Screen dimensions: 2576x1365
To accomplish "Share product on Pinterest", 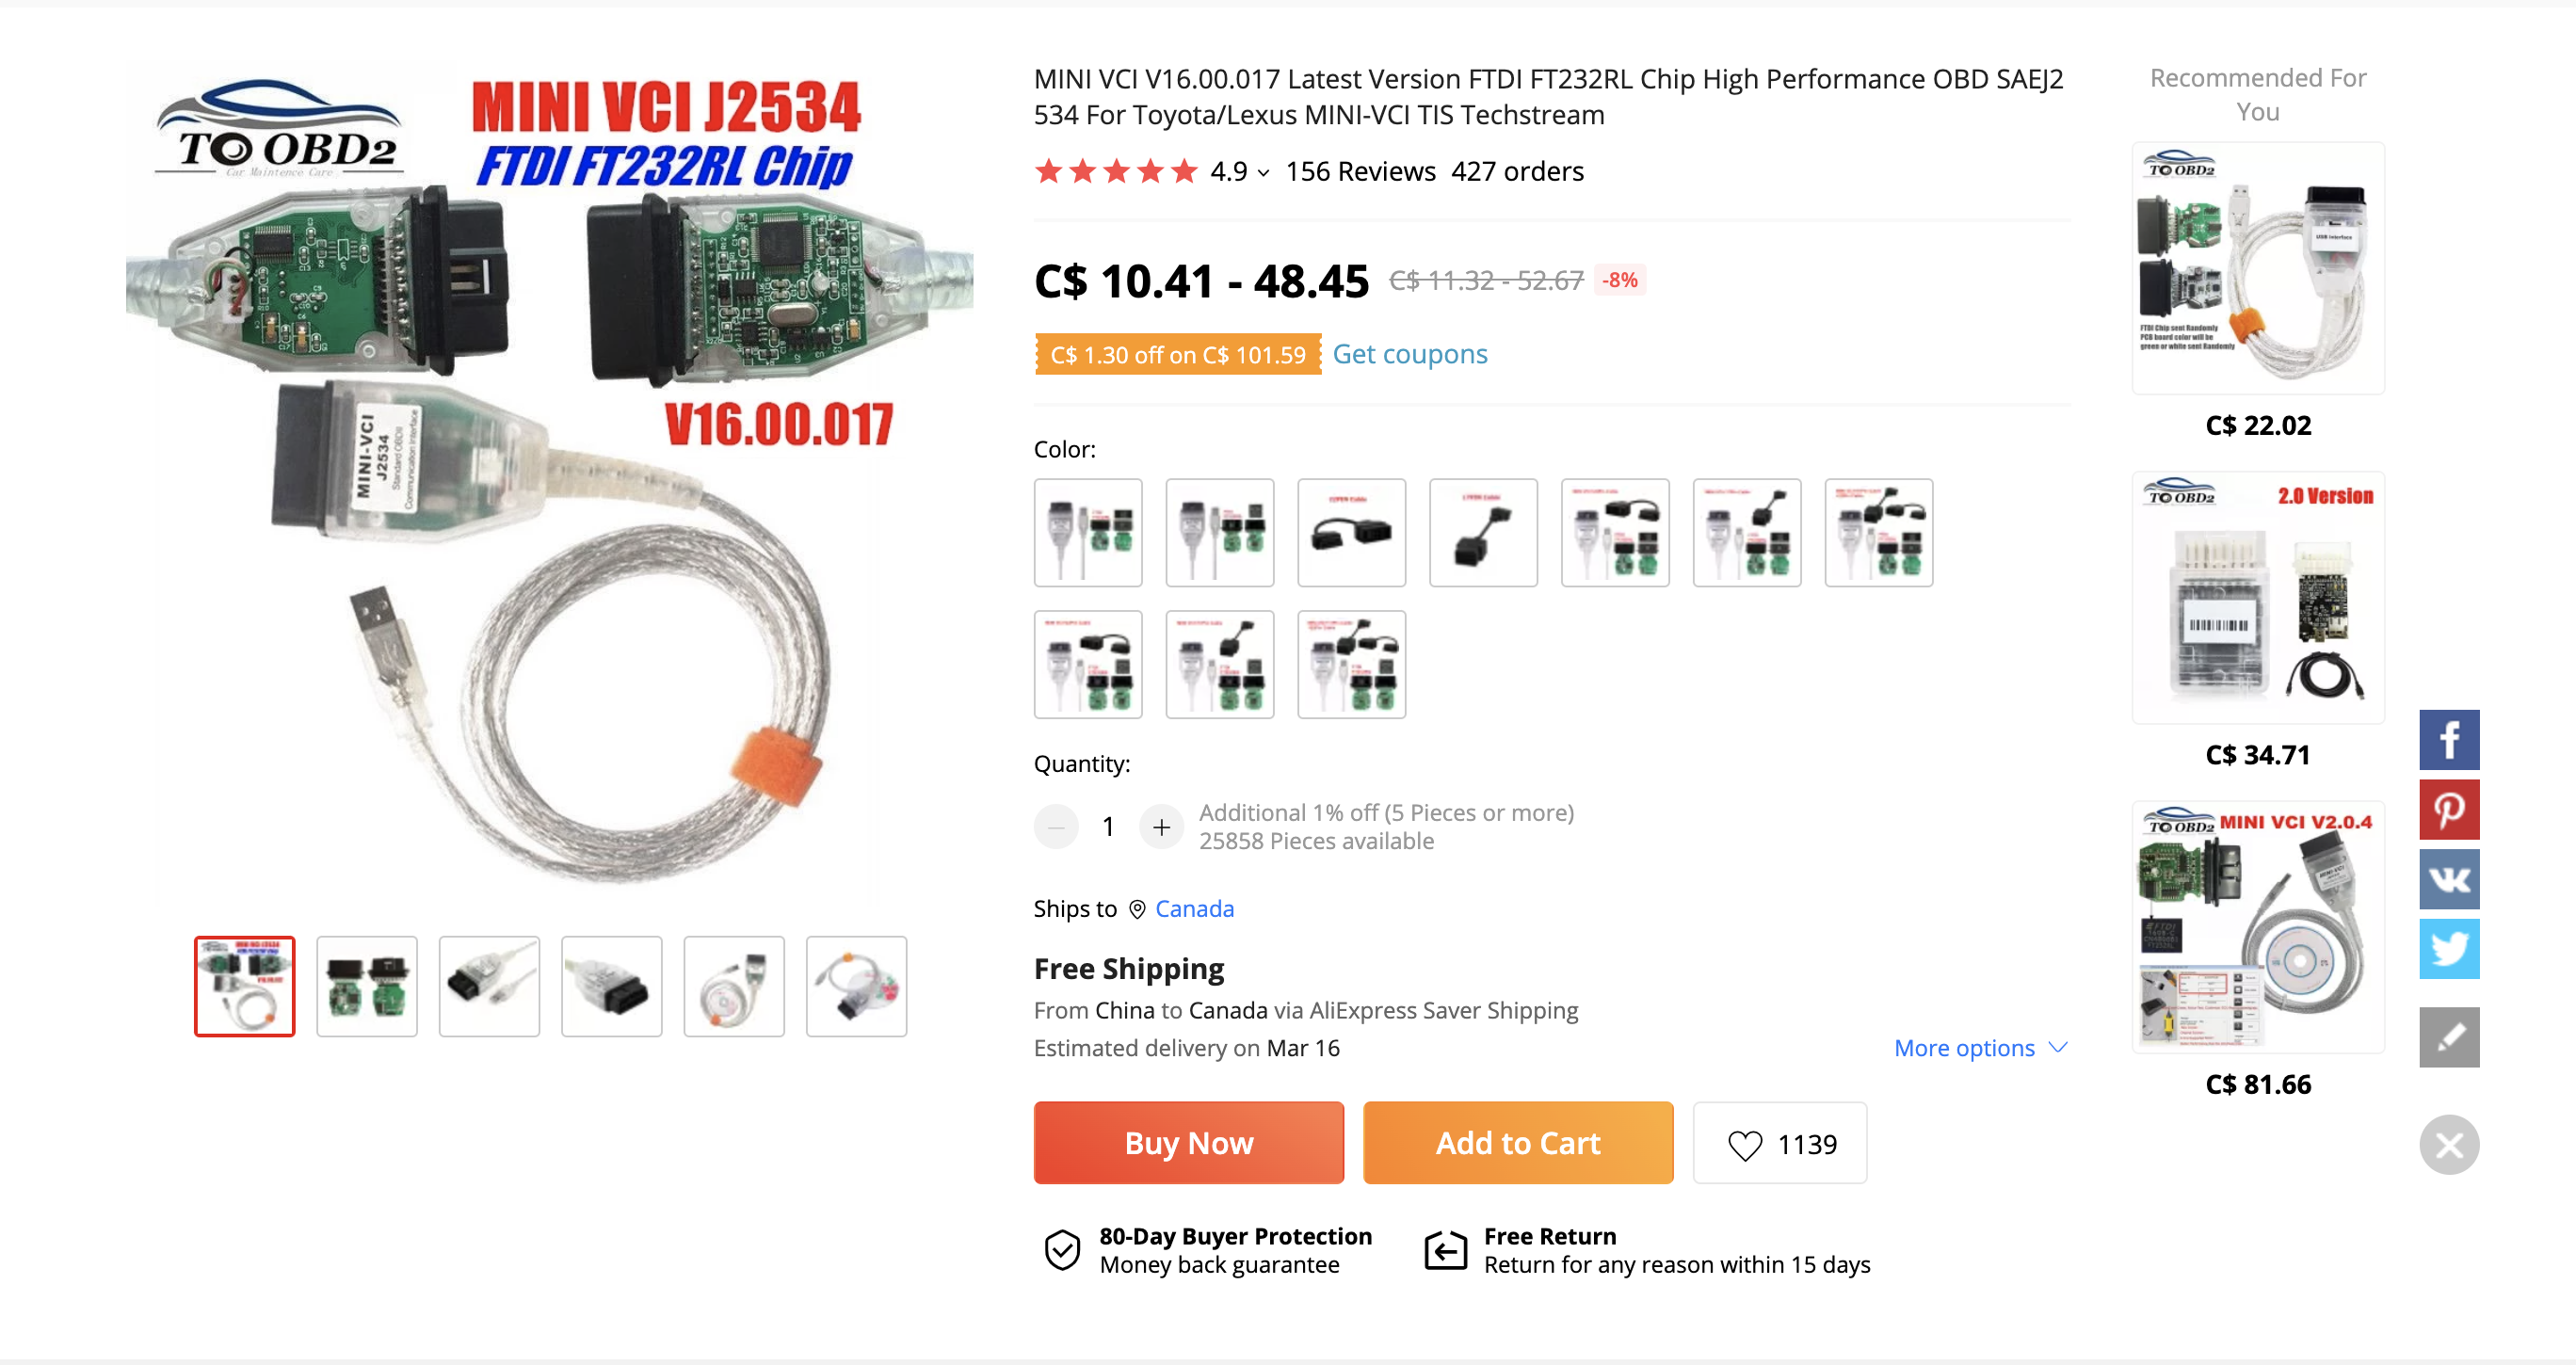I will 2448,809.
